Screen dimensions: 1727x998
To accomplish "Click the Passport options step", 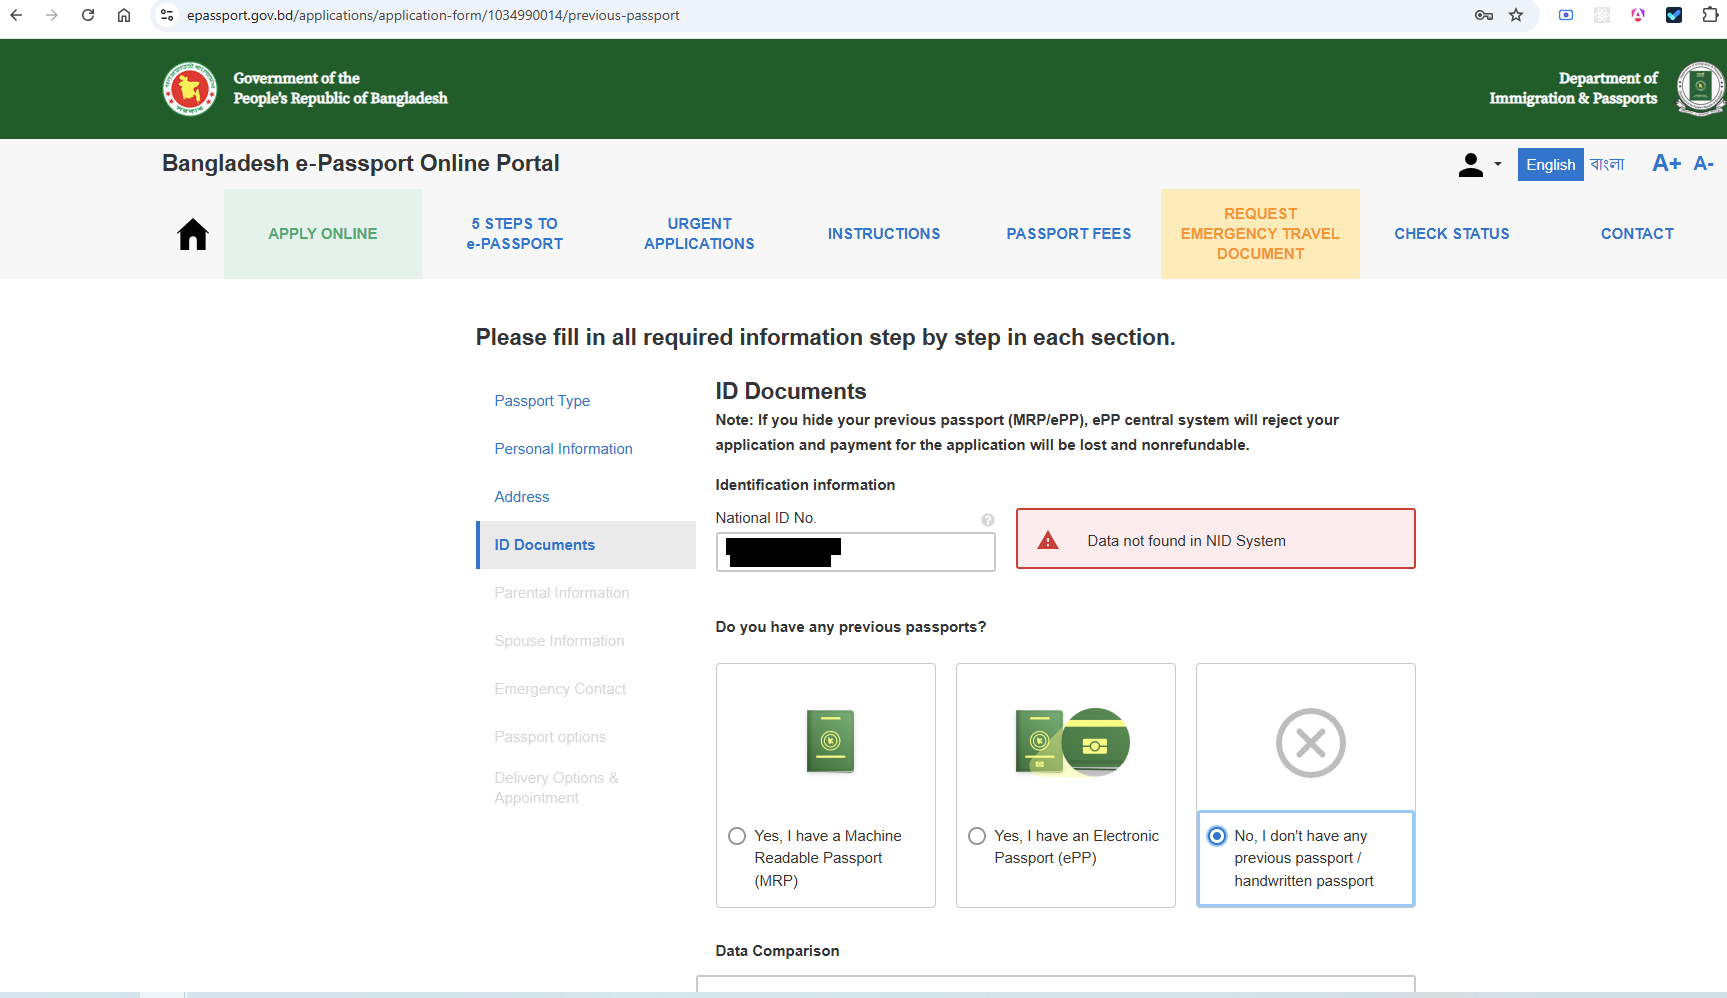I will tap(550, 737).
